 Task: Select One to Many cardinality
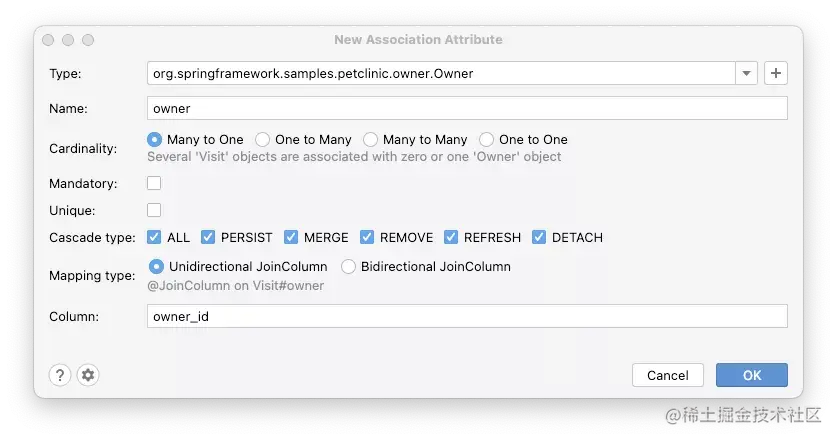[263, 140]
